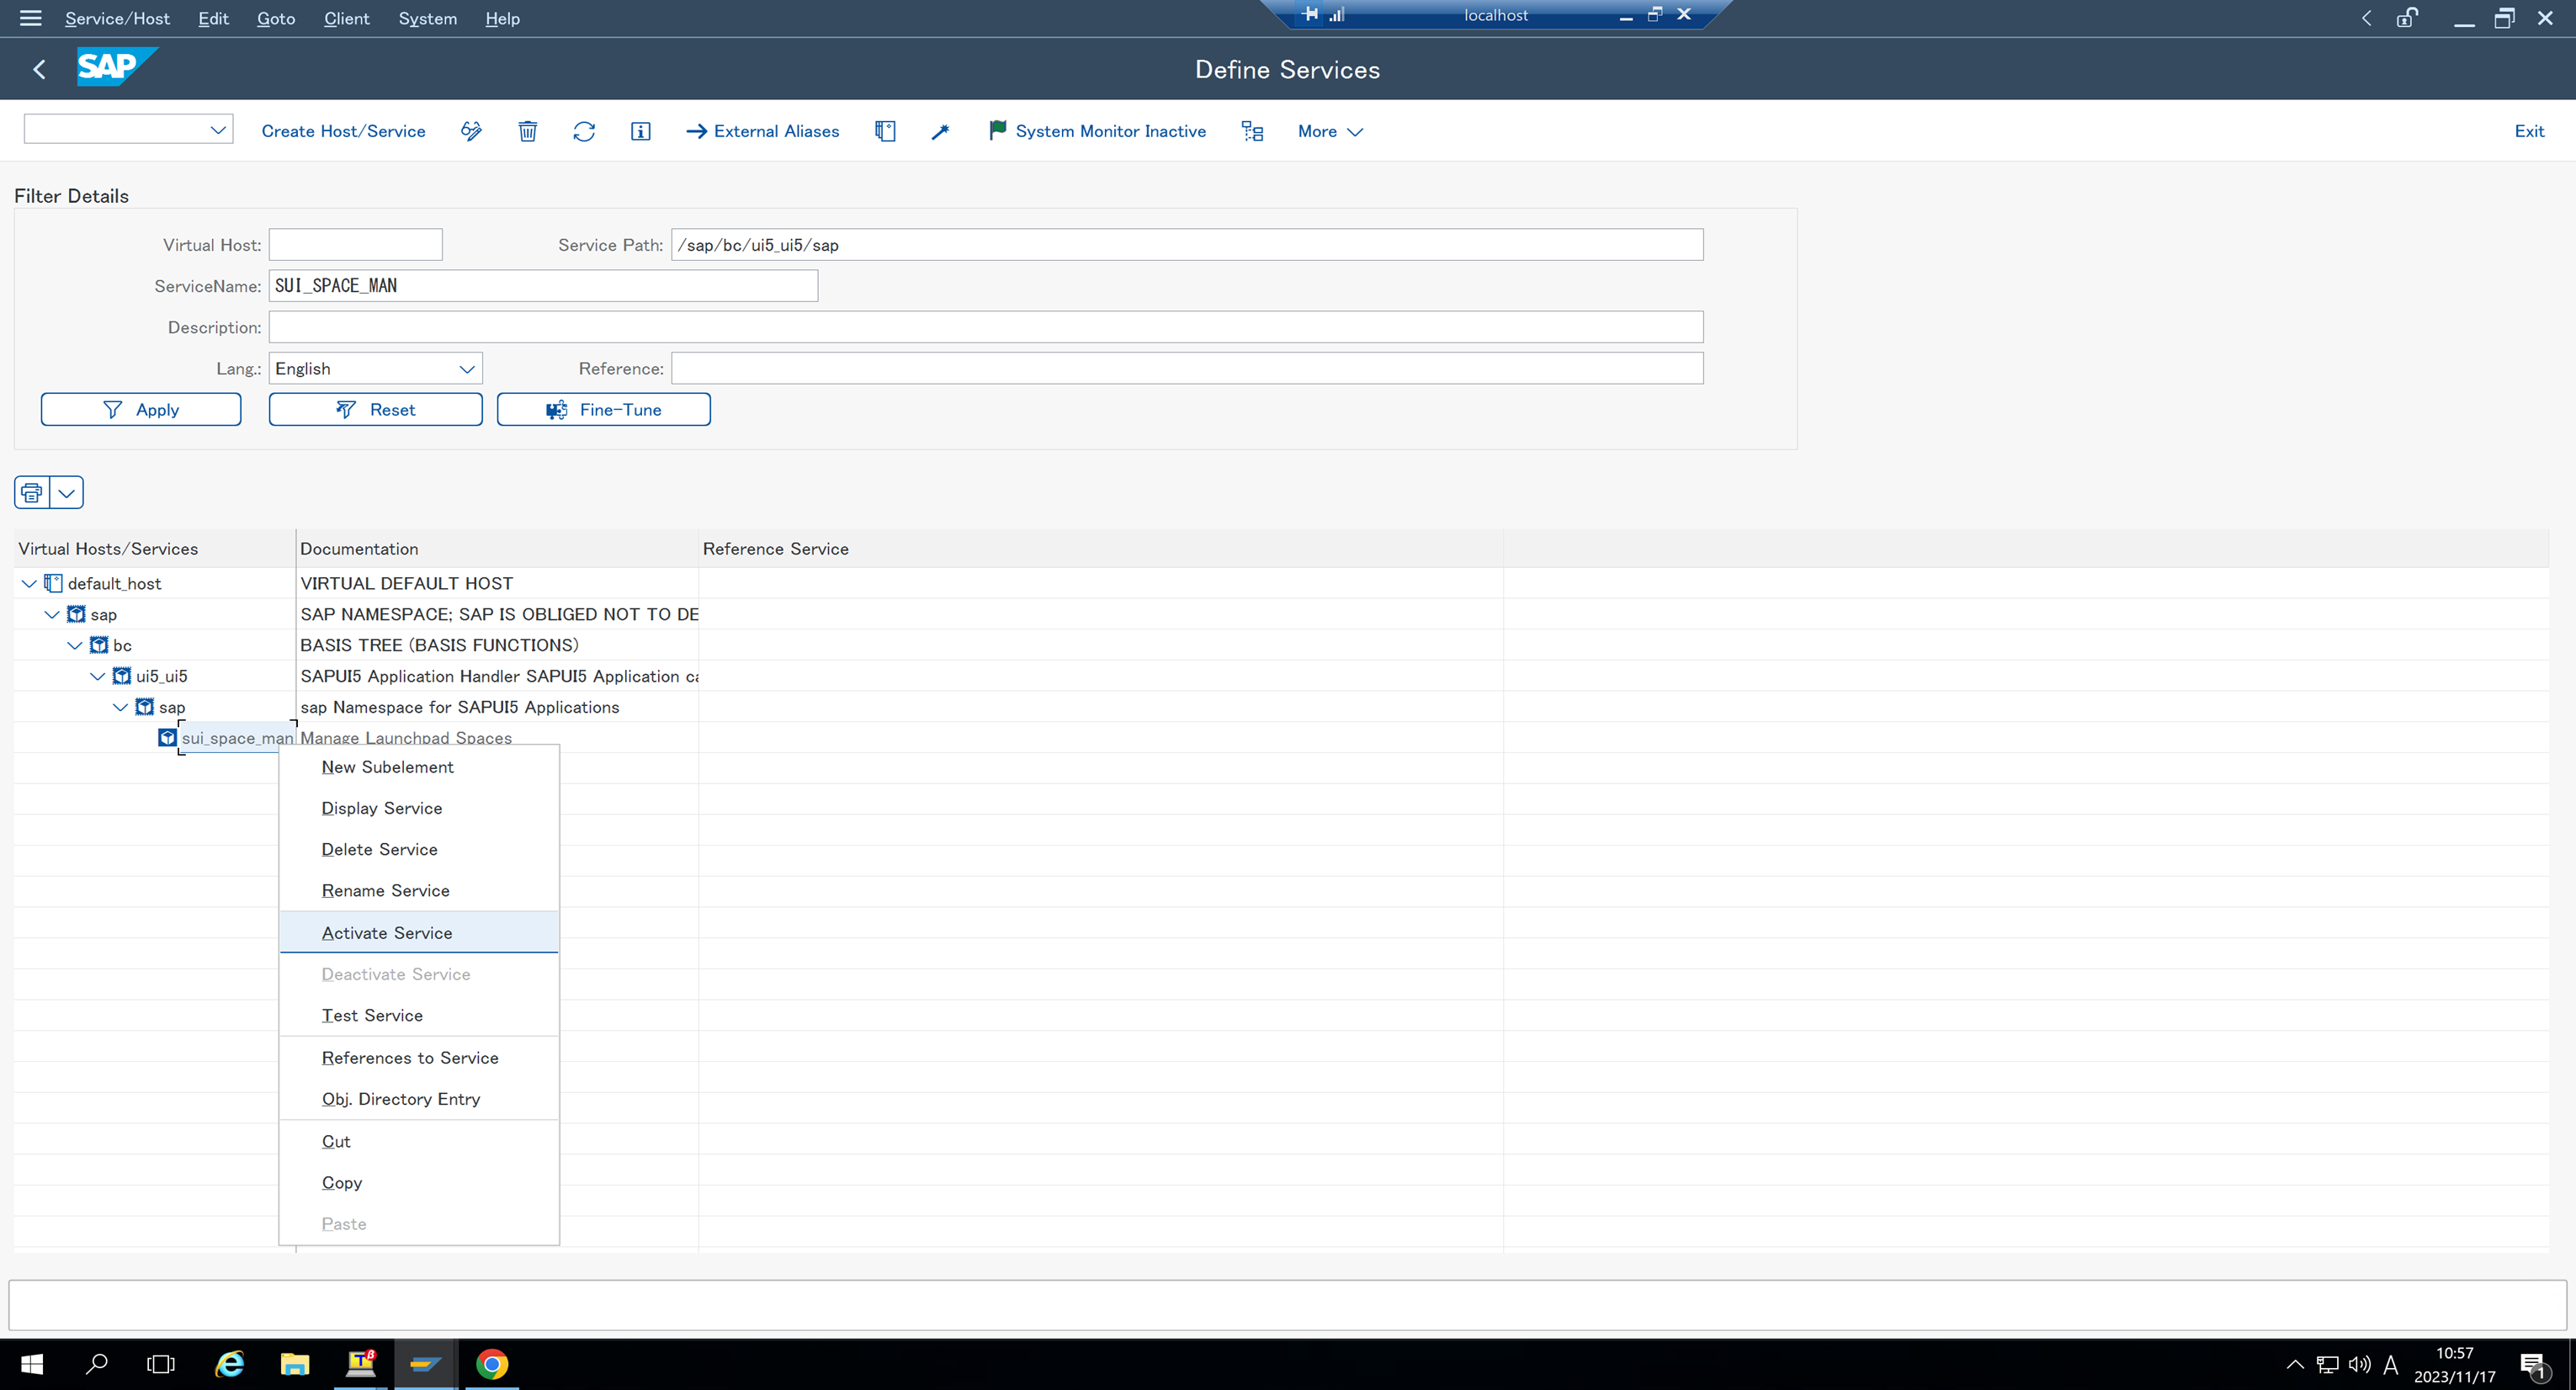Click the magic wand filter icon

click(x=939, y=131)
